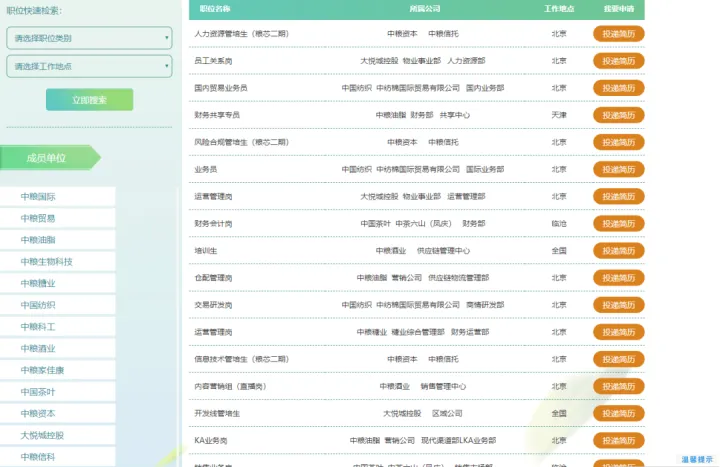Image resolution: width=720 pixels, height=467 pixels.
Task: Click the 我要申请 column header
Action: [x=619, y=9]
